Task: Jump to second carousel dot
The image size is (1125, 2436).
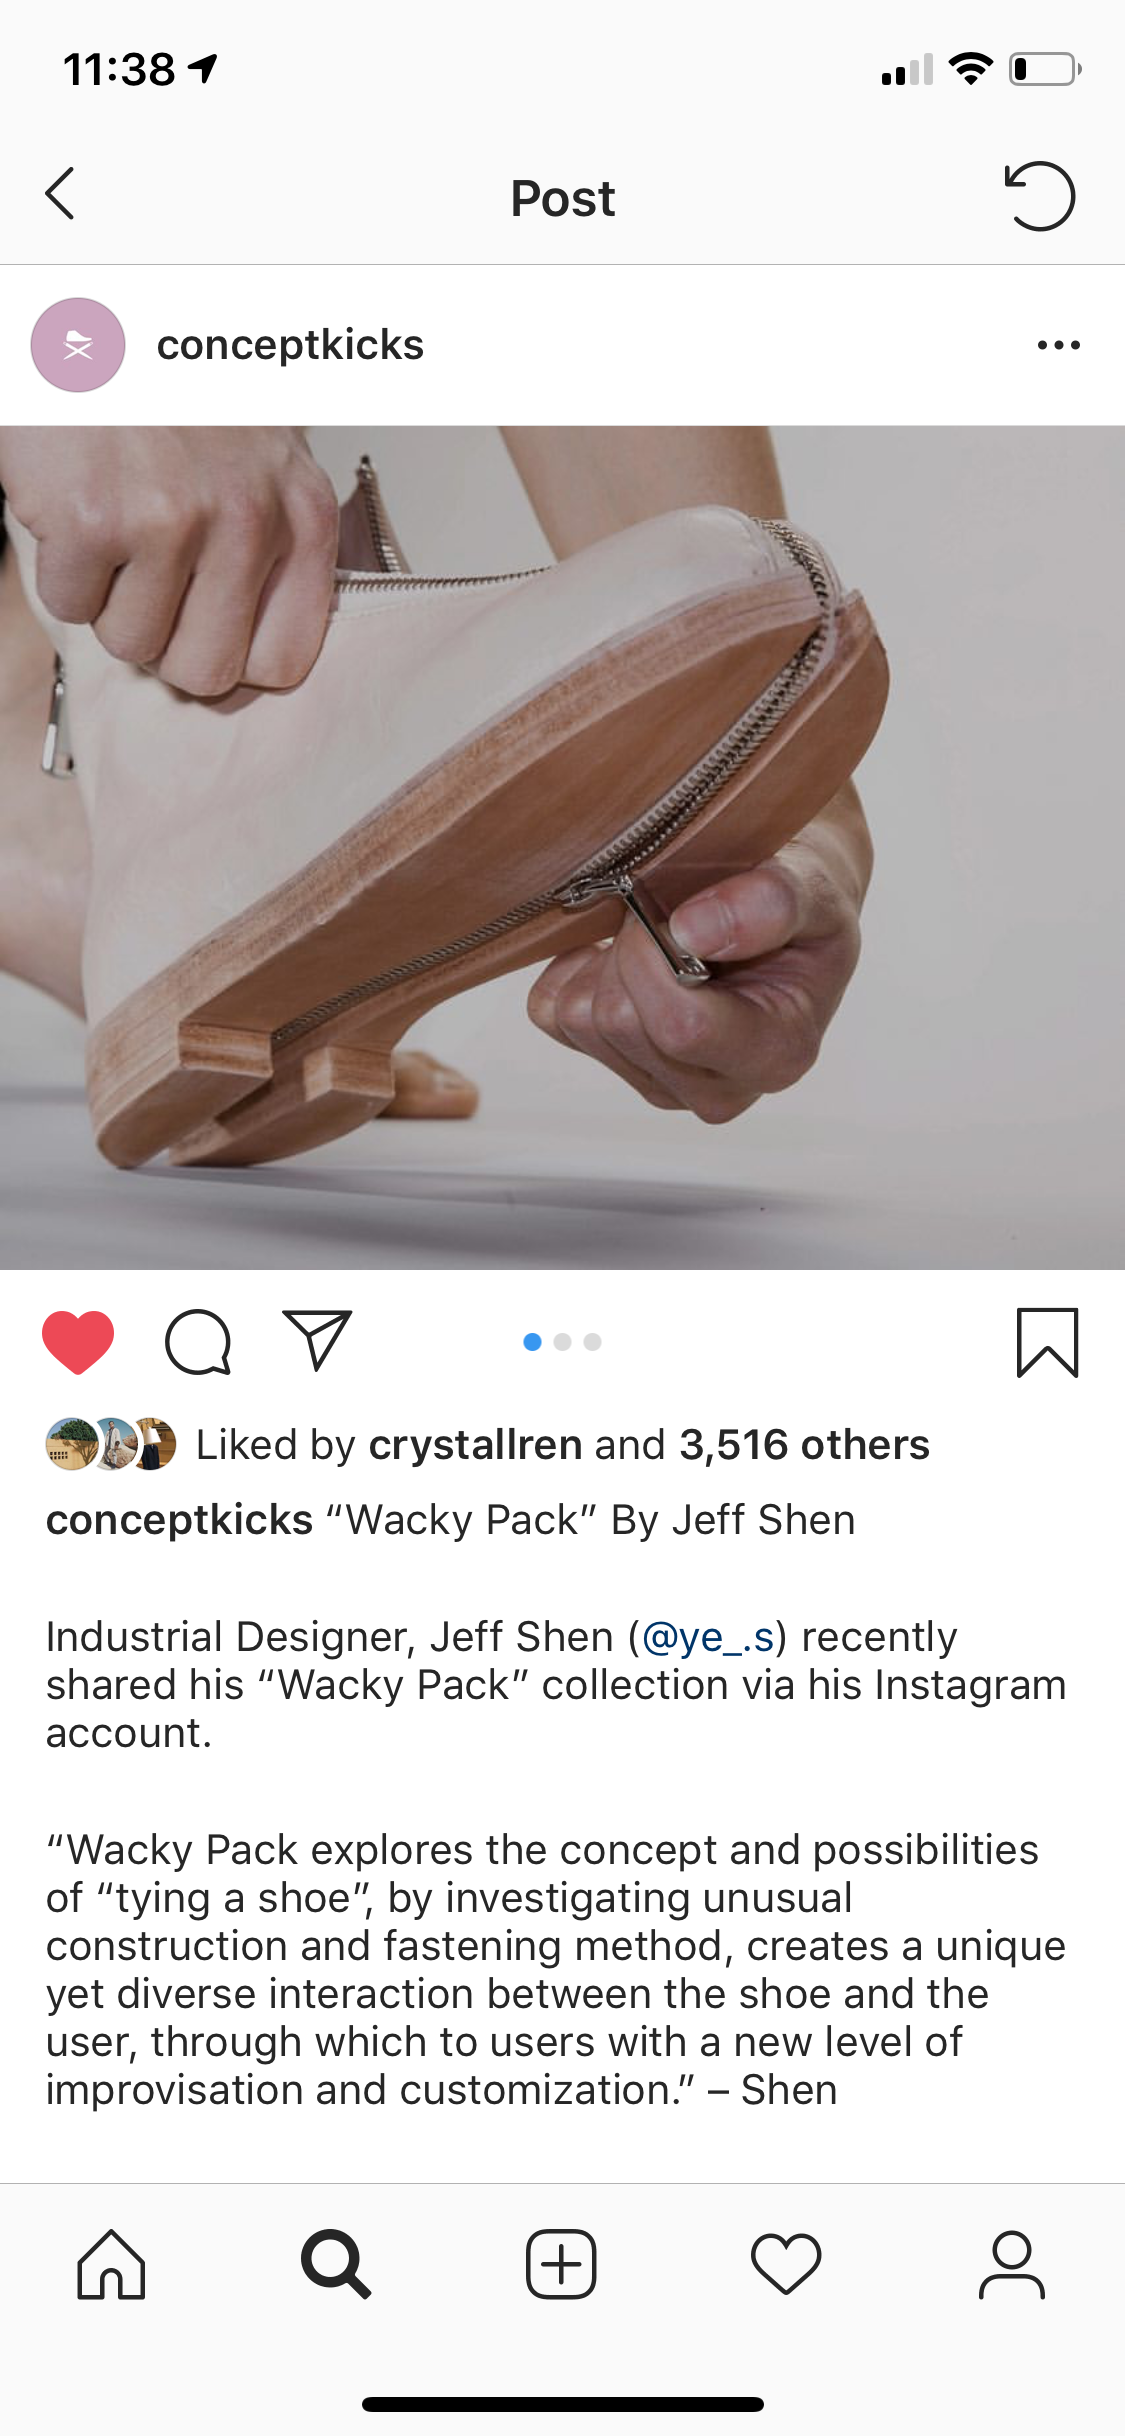Action: tap(562, 1342)
